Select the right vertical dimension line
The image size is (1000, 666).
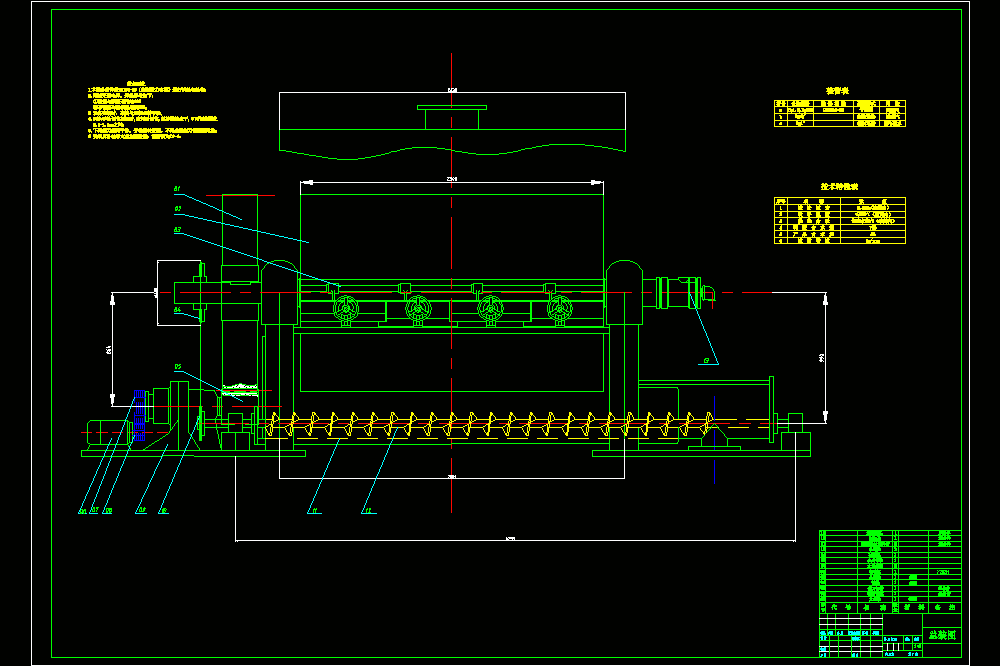tap(825, 357)
